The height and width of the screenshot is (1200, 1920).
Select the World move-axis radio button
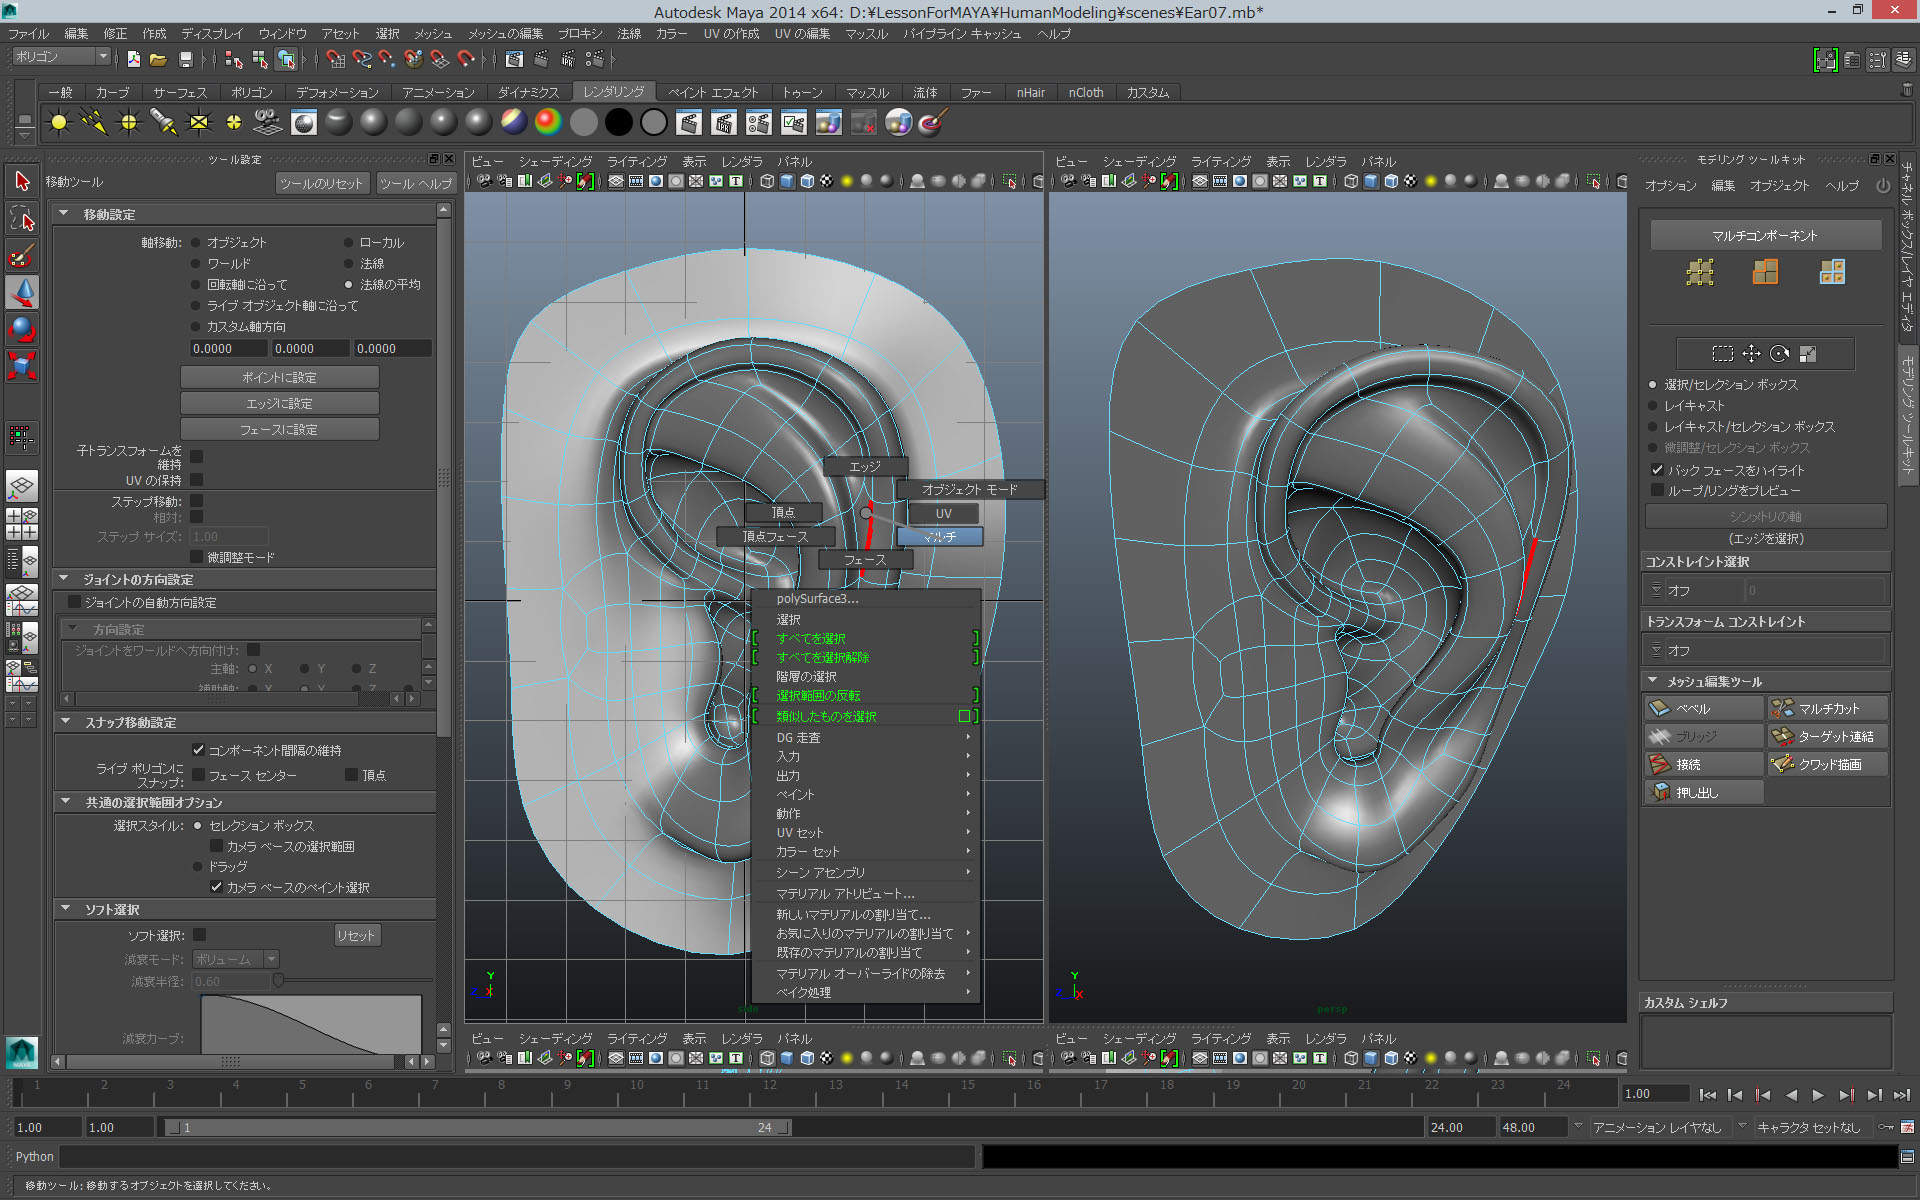[x=196, y=263]
